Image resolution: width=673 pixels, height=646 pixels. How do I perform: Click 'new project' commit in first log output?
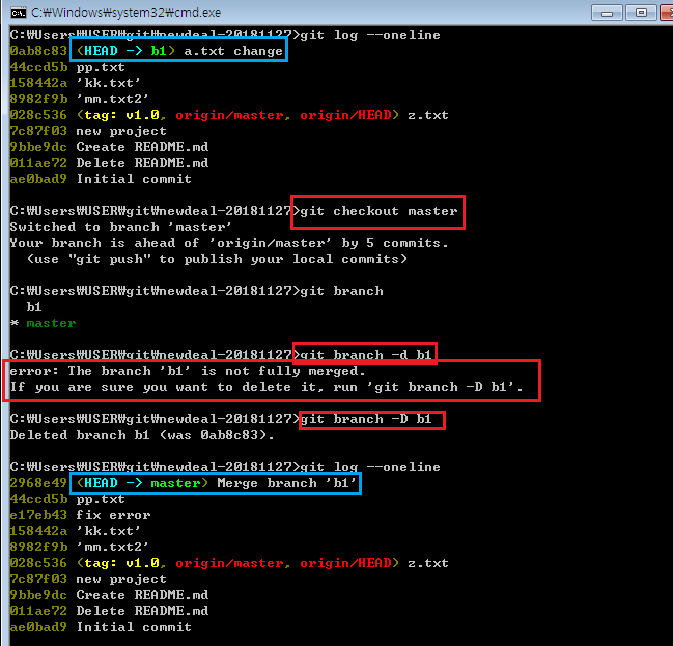click(121, 131)
